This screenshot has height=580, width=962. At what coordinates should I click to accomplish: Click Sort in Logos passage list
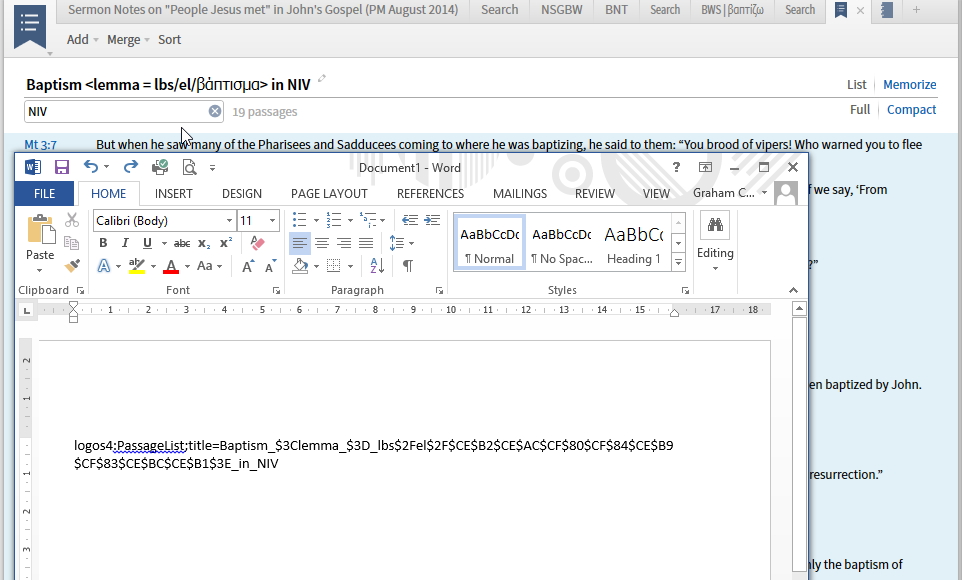169,39
